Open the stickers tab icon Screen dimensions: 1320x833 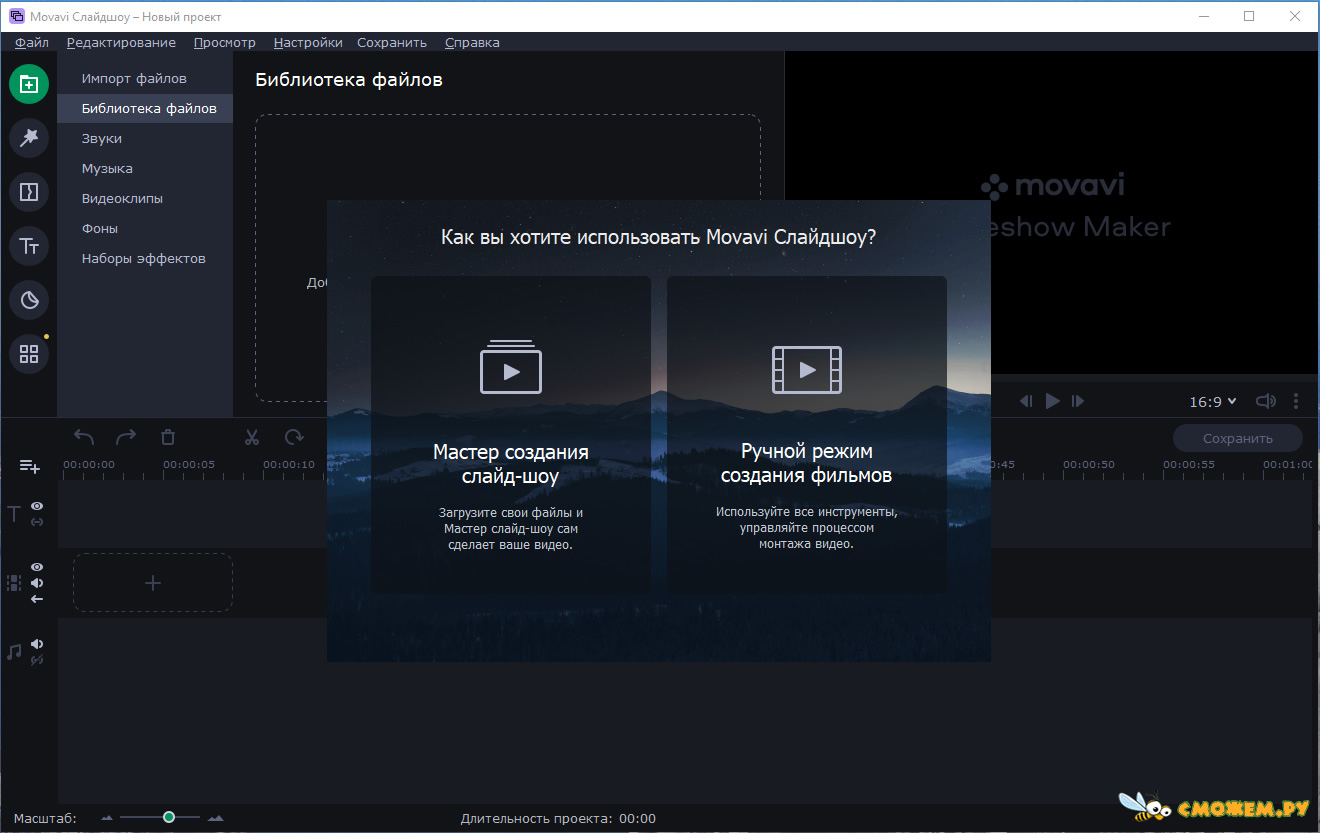point(29,300)
